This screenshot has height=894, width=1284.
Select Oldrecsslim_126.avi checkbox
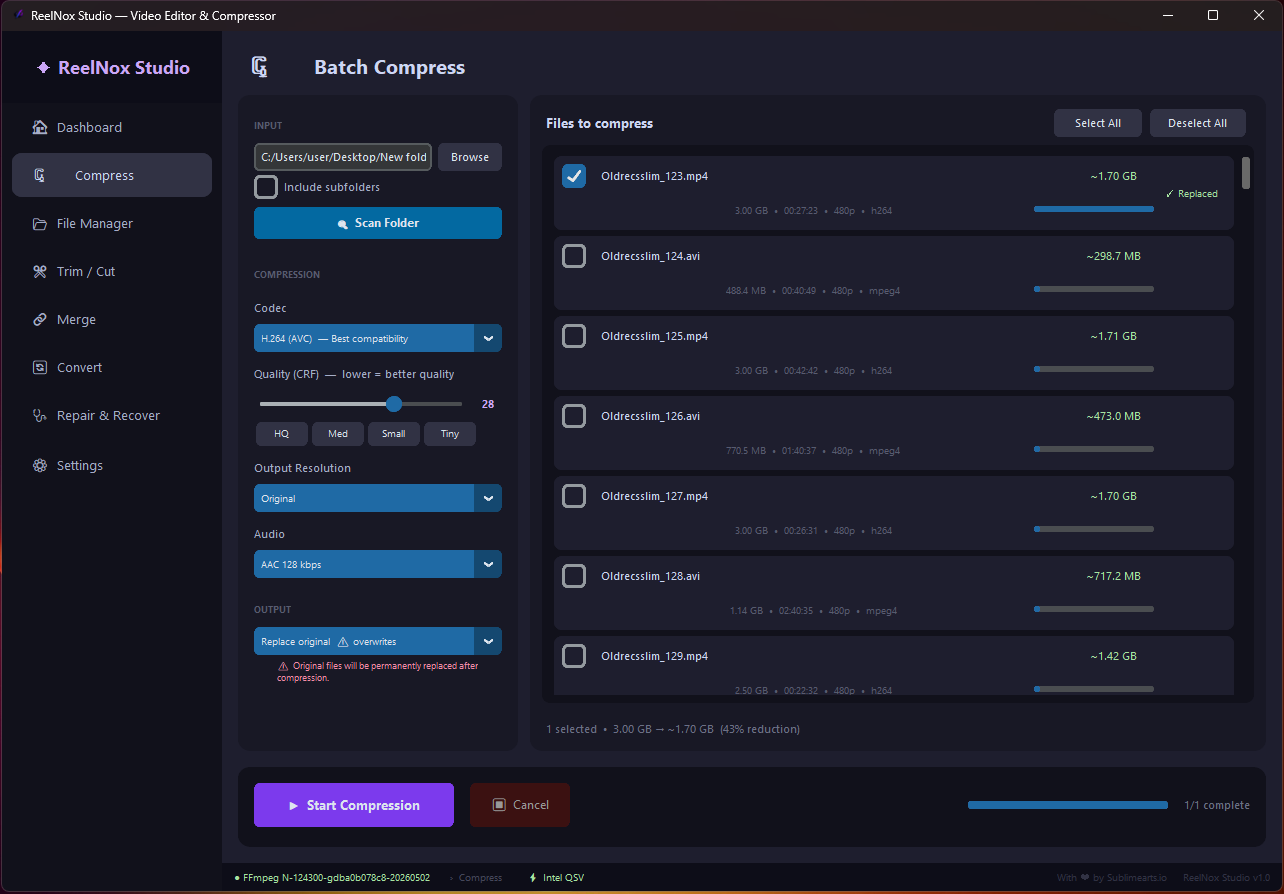click(x=574, y=416)
